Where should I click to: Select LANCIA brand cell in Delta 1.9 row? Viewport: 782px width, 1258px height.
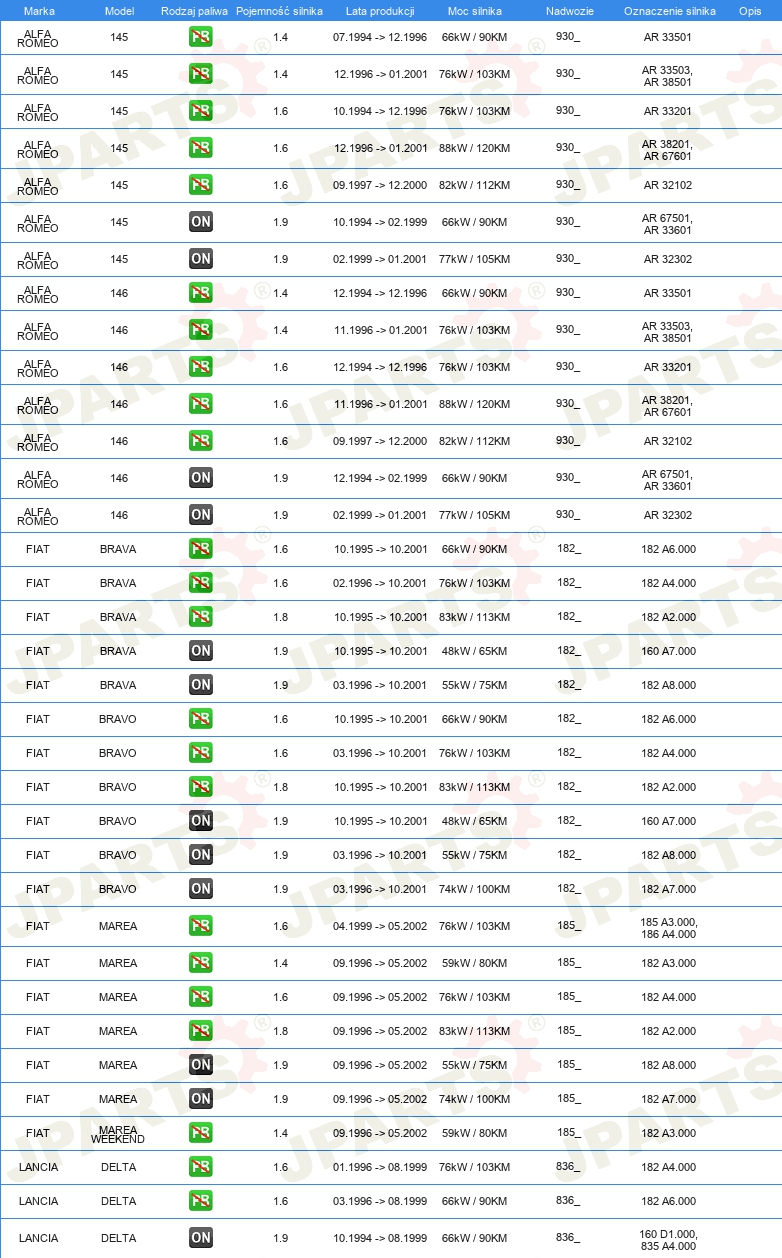pos(38,1238)
